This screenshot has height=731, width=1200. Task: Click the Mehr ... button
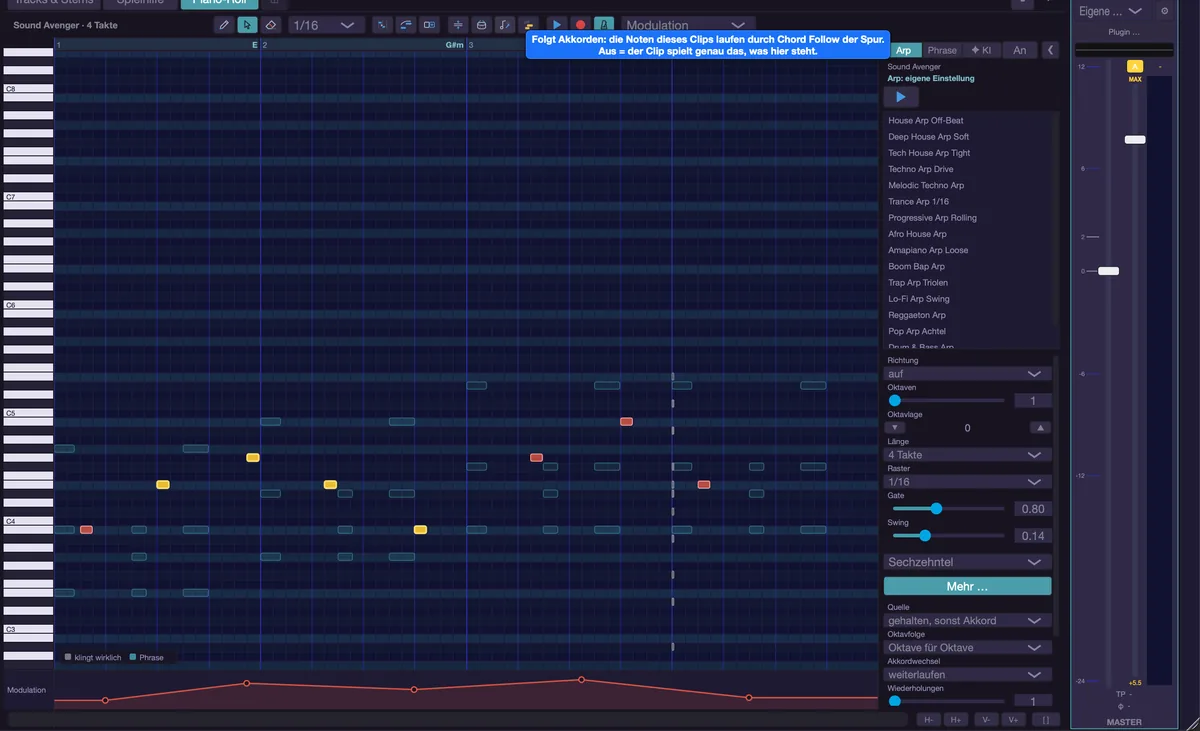coord(968,586)
